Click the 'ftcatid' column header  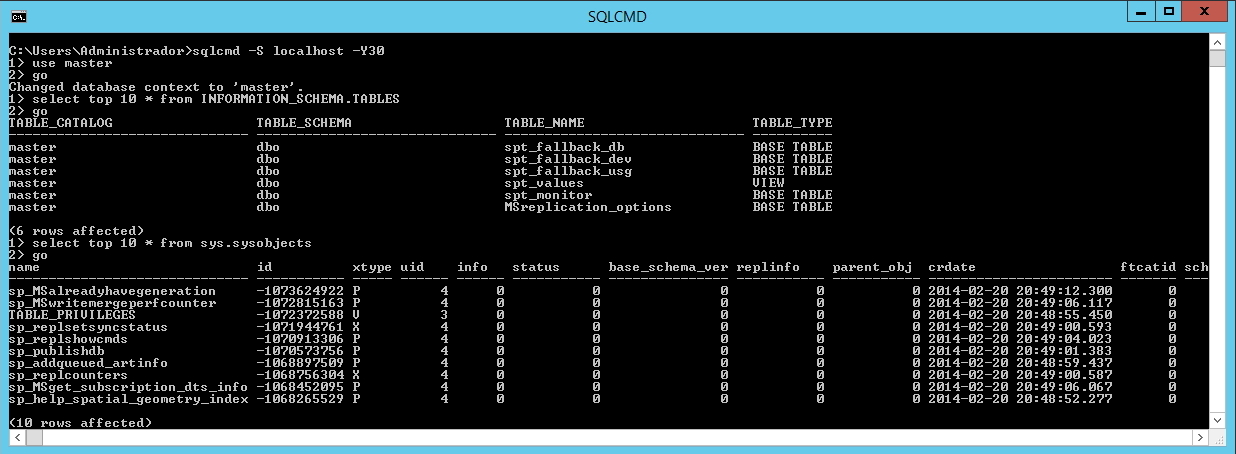pyautogui.click(x=1149, y=267)
